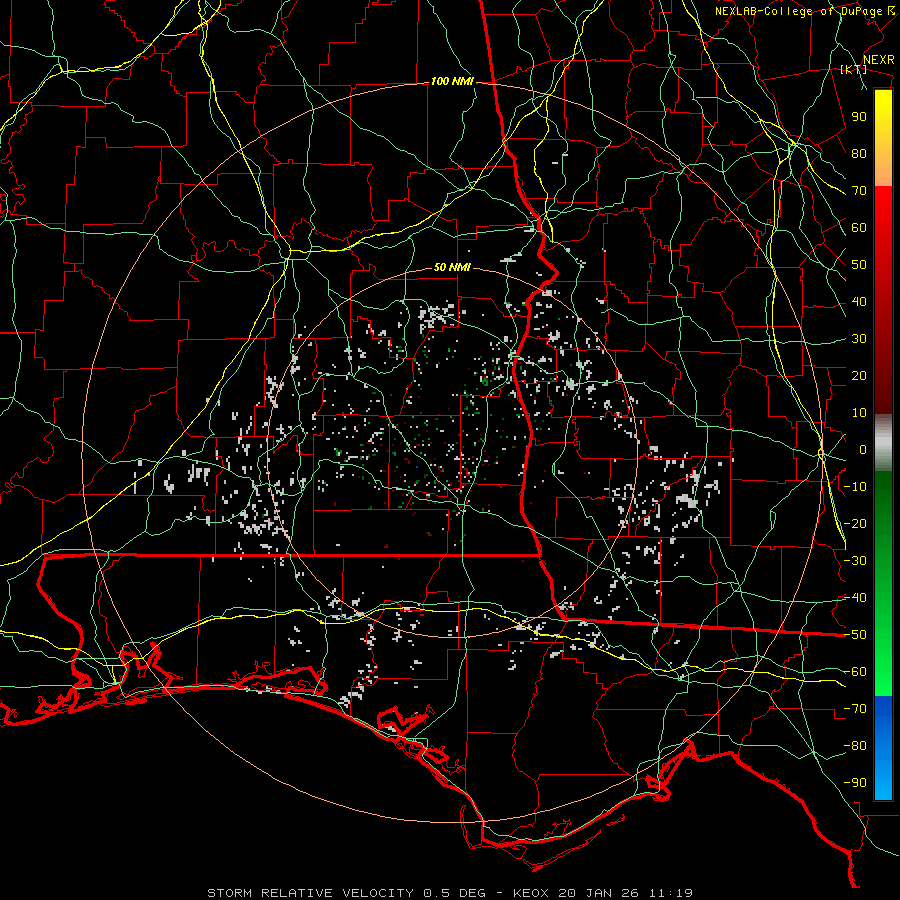Screen dimensions: 900x900
Task: Select the -10 value on the velocity scale
Action: (855, 487)
